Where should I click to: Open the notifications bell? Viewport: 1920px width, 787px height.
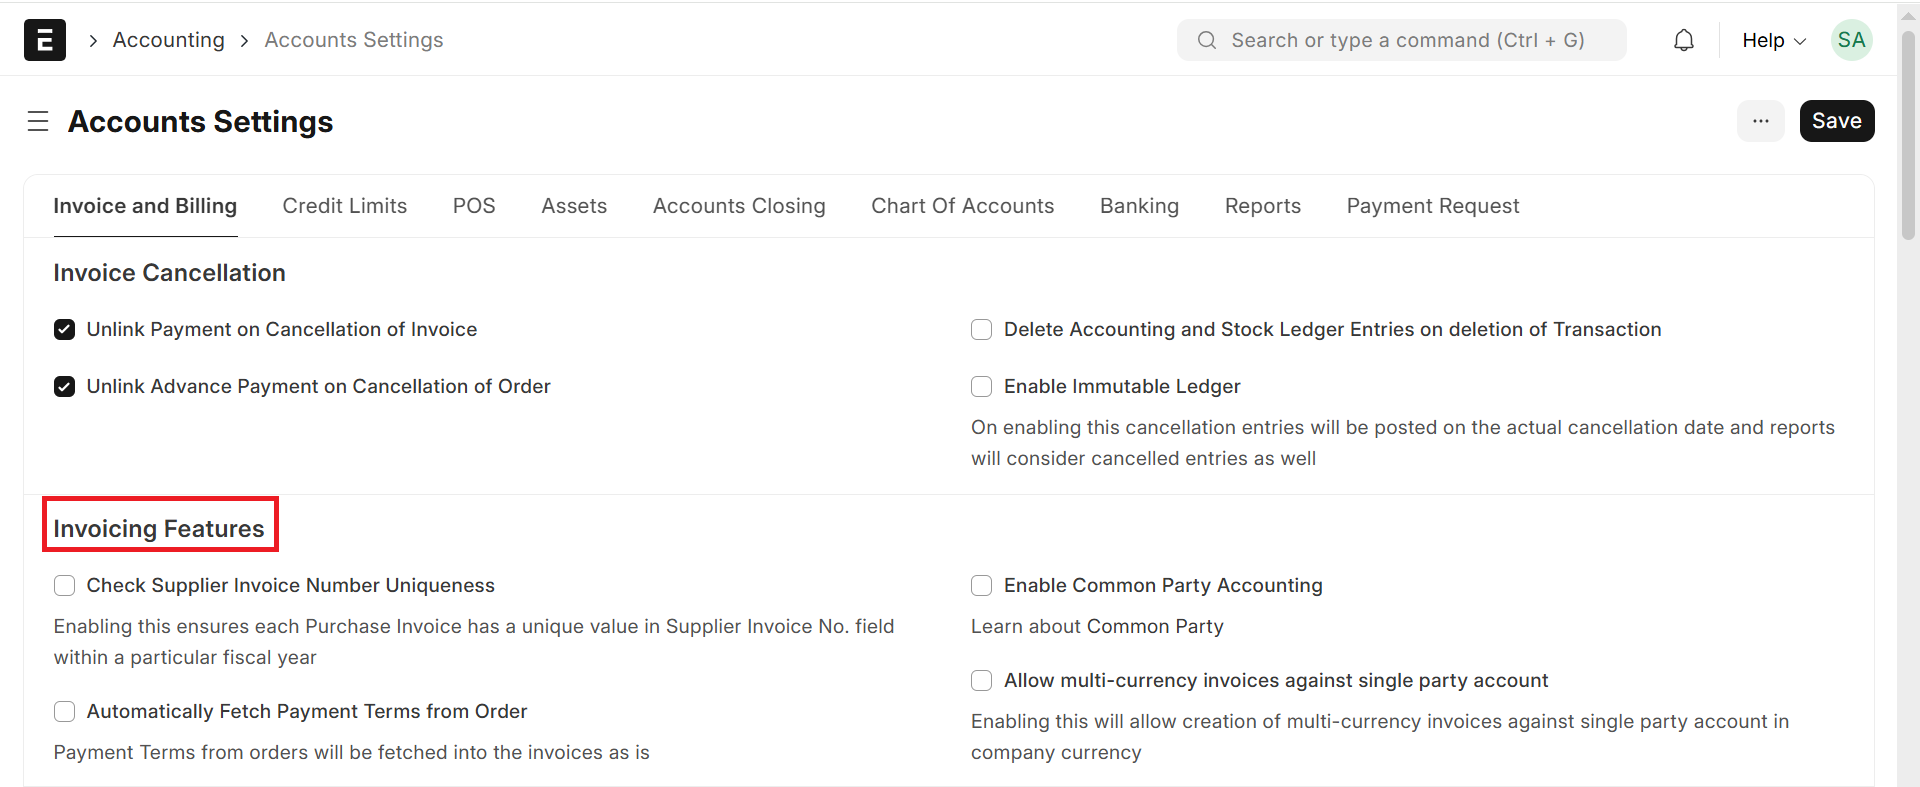pyautogui.click(x=1684, y=40)
